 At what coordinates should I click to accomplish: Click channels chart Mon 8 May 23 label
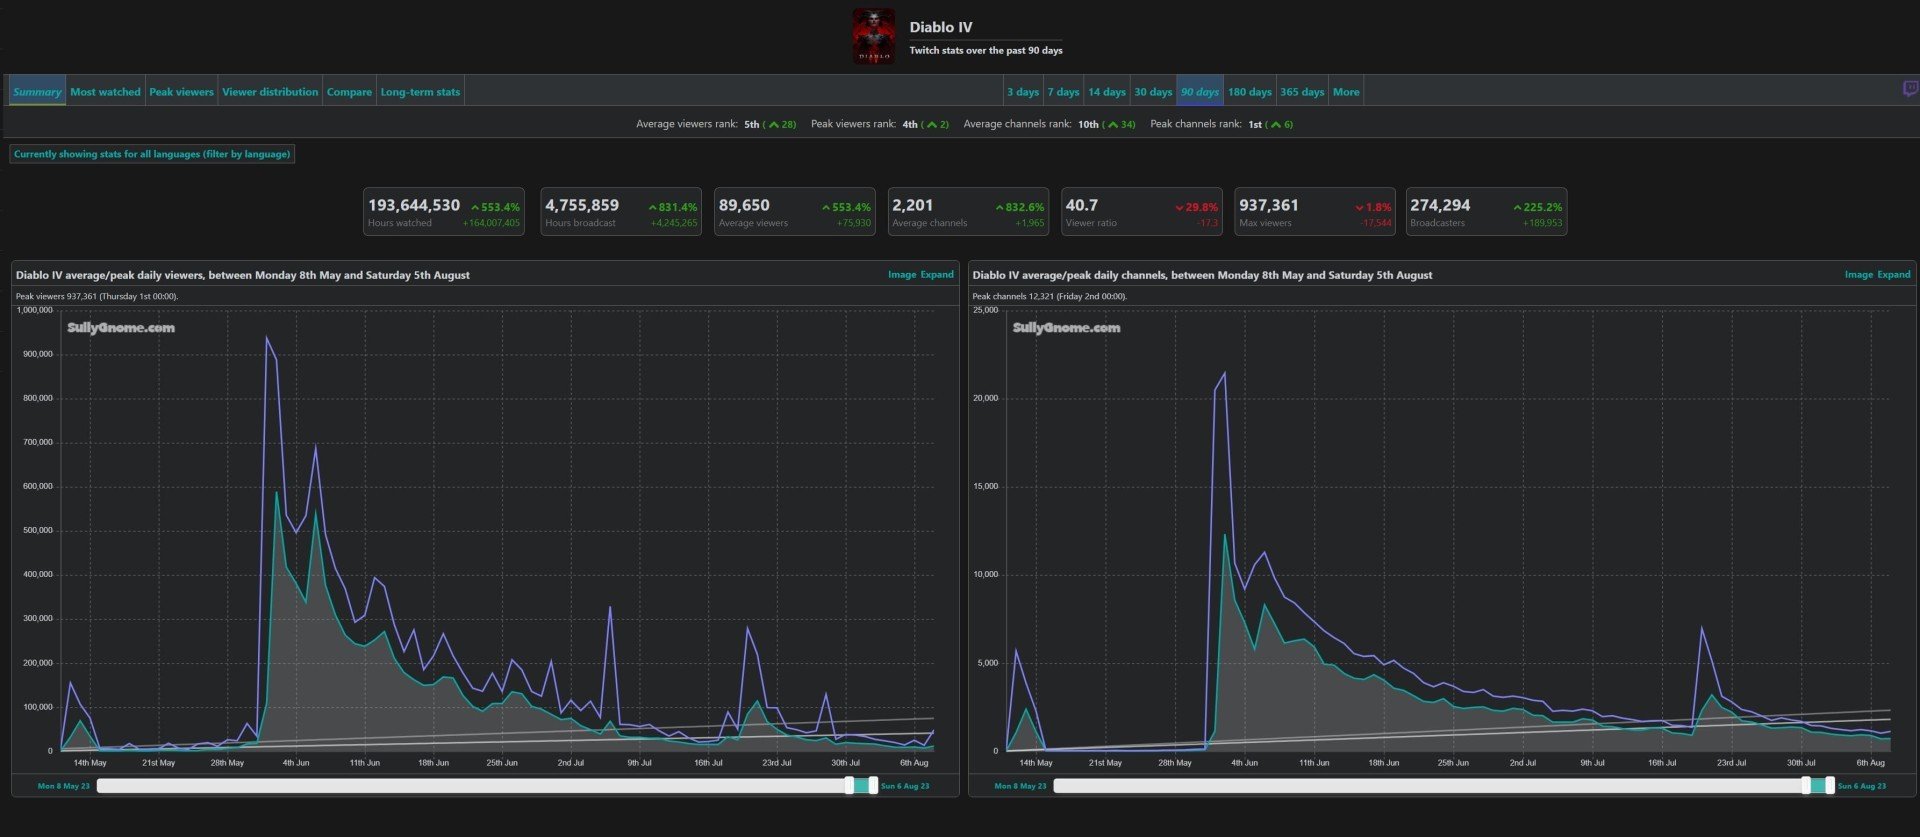coord(1020,786)
